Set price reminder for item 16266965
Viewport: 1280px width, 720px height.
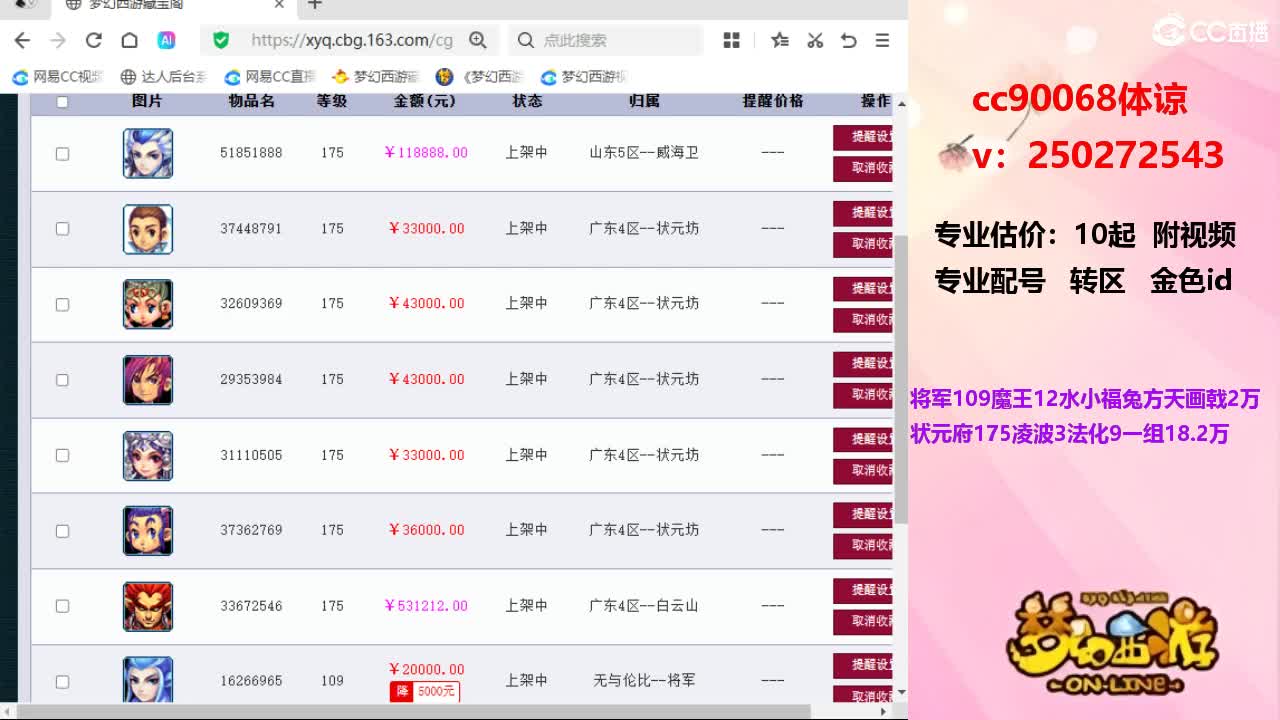click(x=862, y=665)
